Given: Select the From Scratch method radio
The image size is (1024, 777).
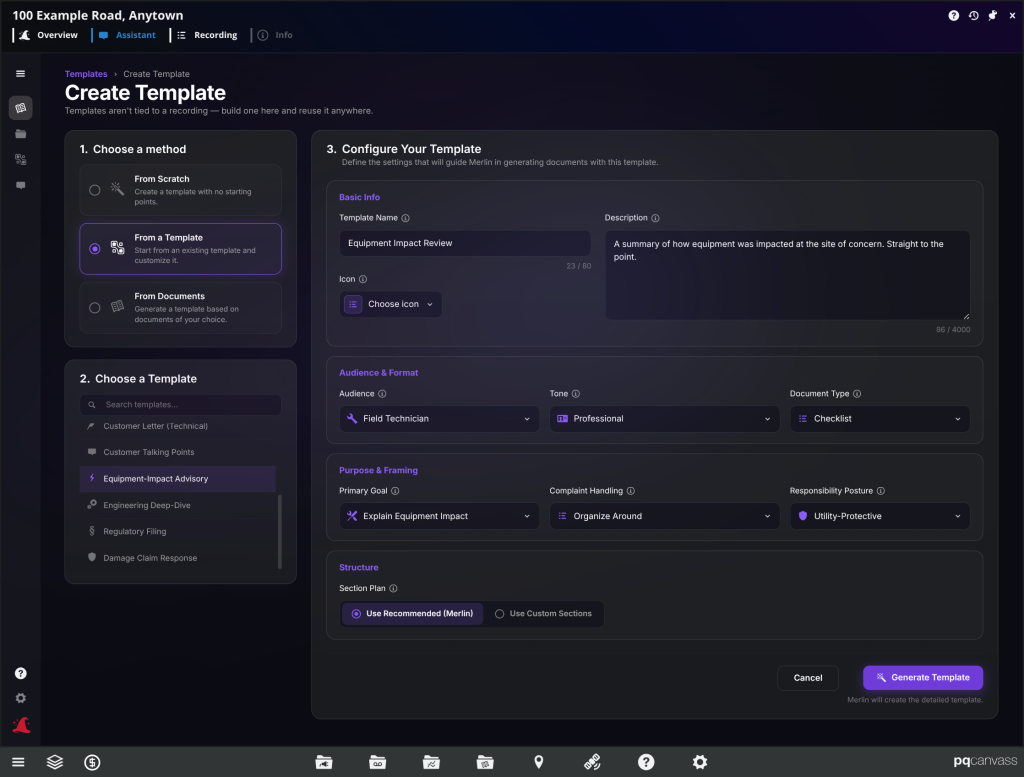Looking at the screenshot, I should point(95,190).
